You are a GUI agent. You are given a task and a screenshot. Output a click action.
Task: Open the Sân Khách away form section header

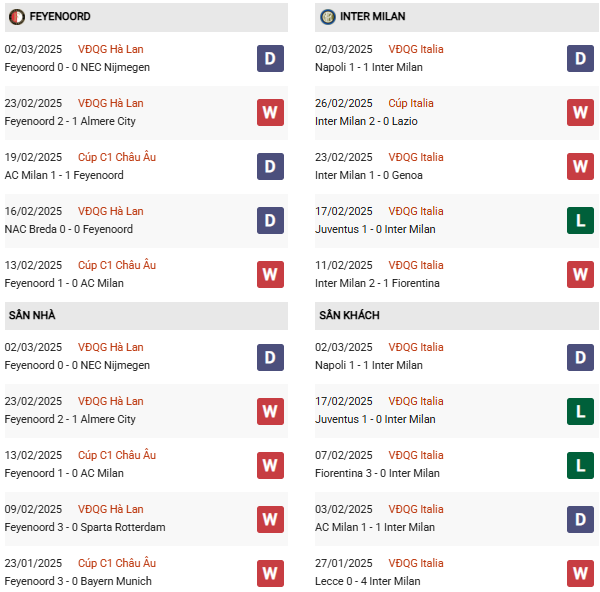457,316
